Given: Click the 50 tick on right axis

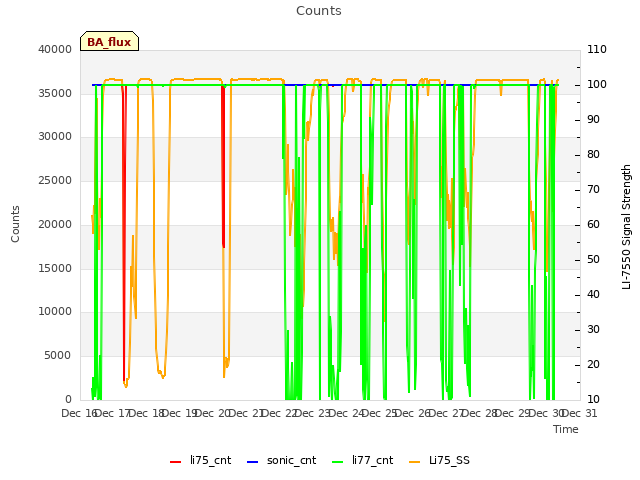Looking at the screenshot, I should (x=593, y=260).
